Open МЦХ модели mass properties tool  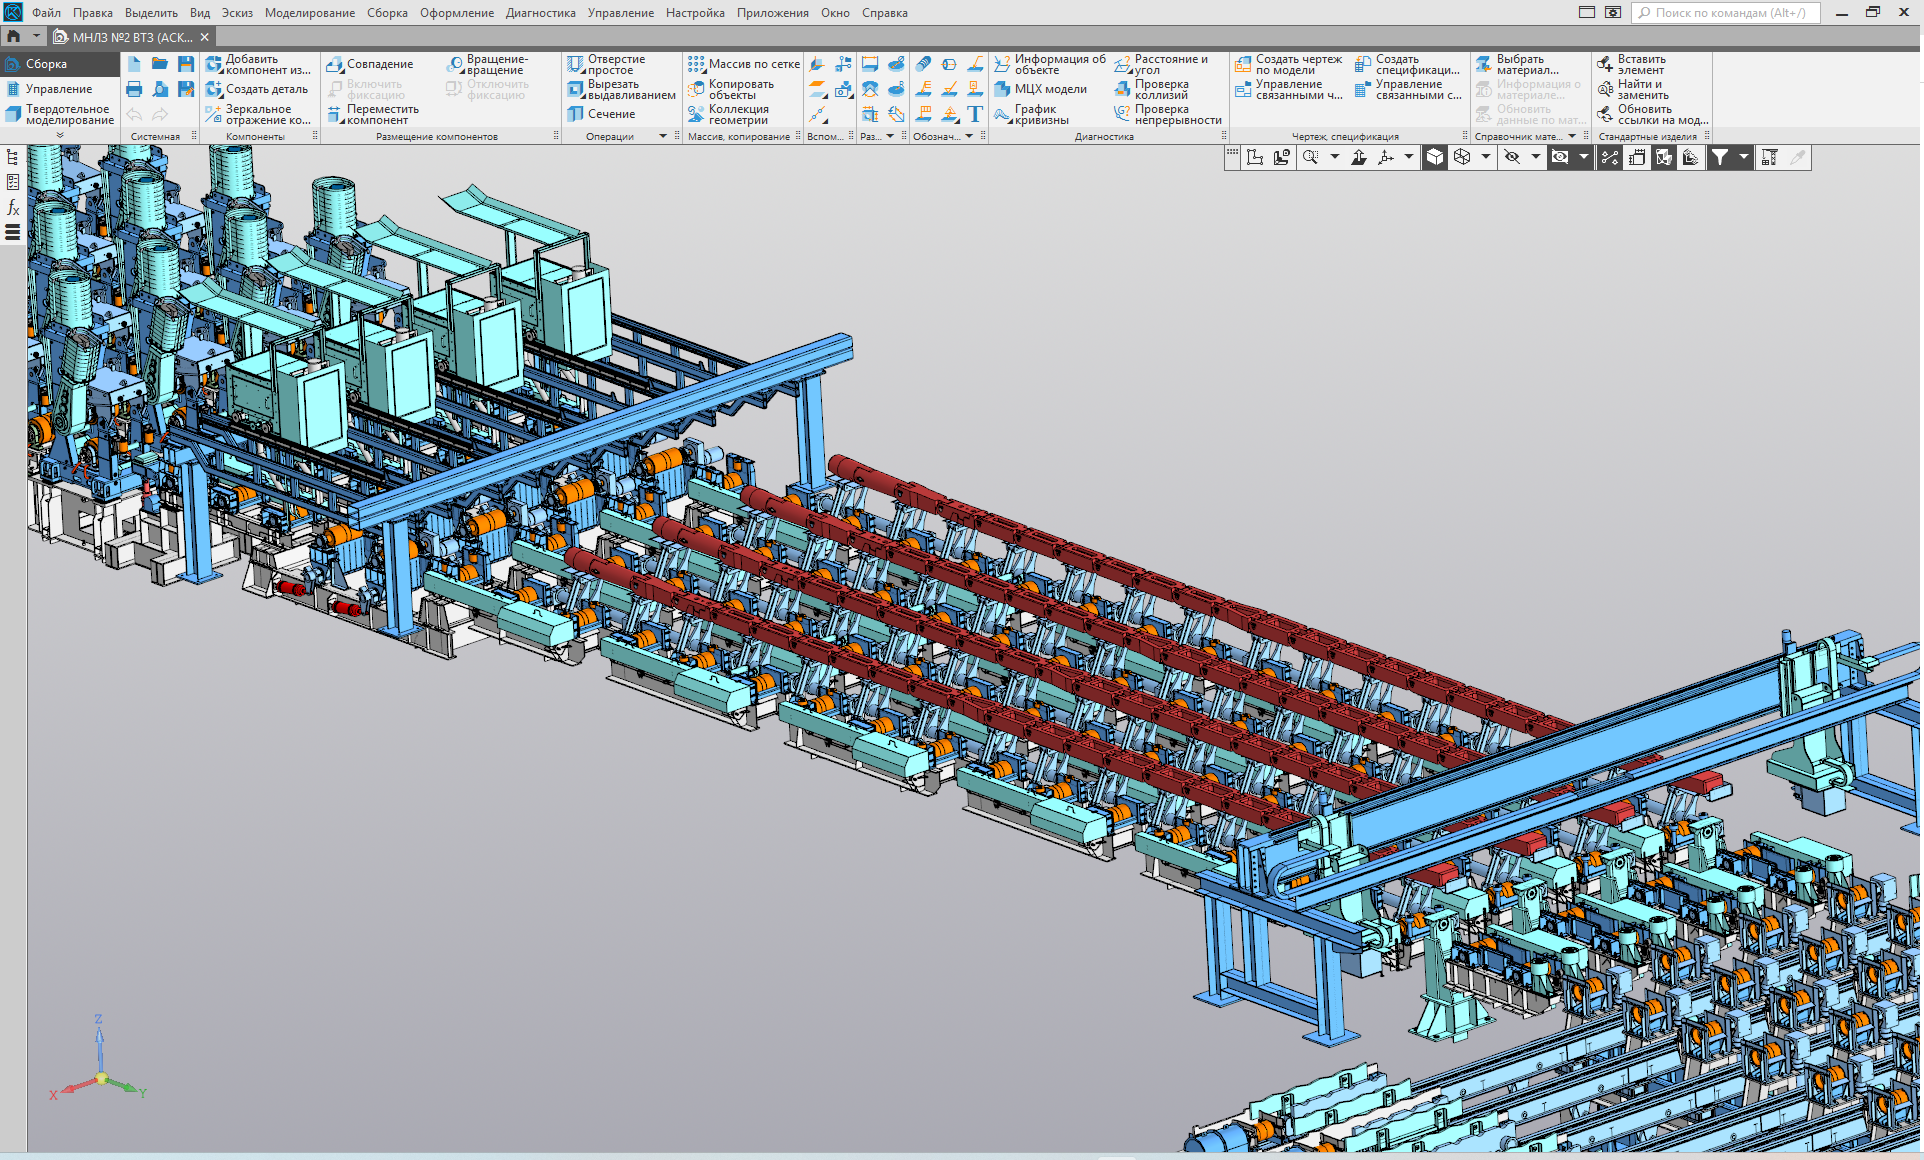coord(1049,89)
